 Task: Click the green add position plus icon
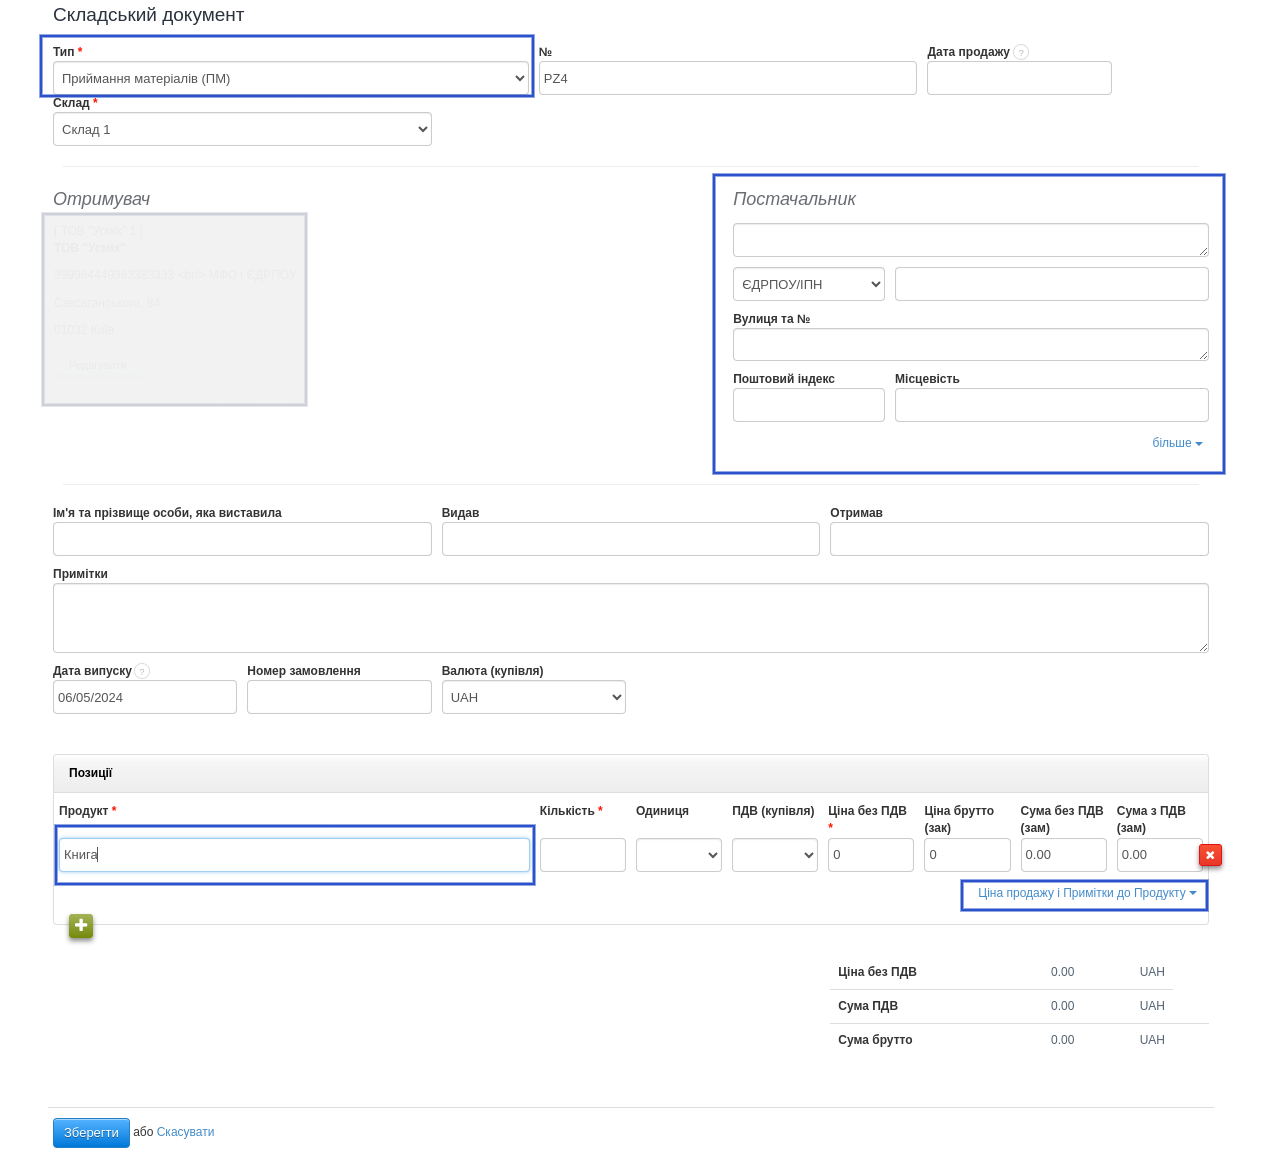coord(81,926)
